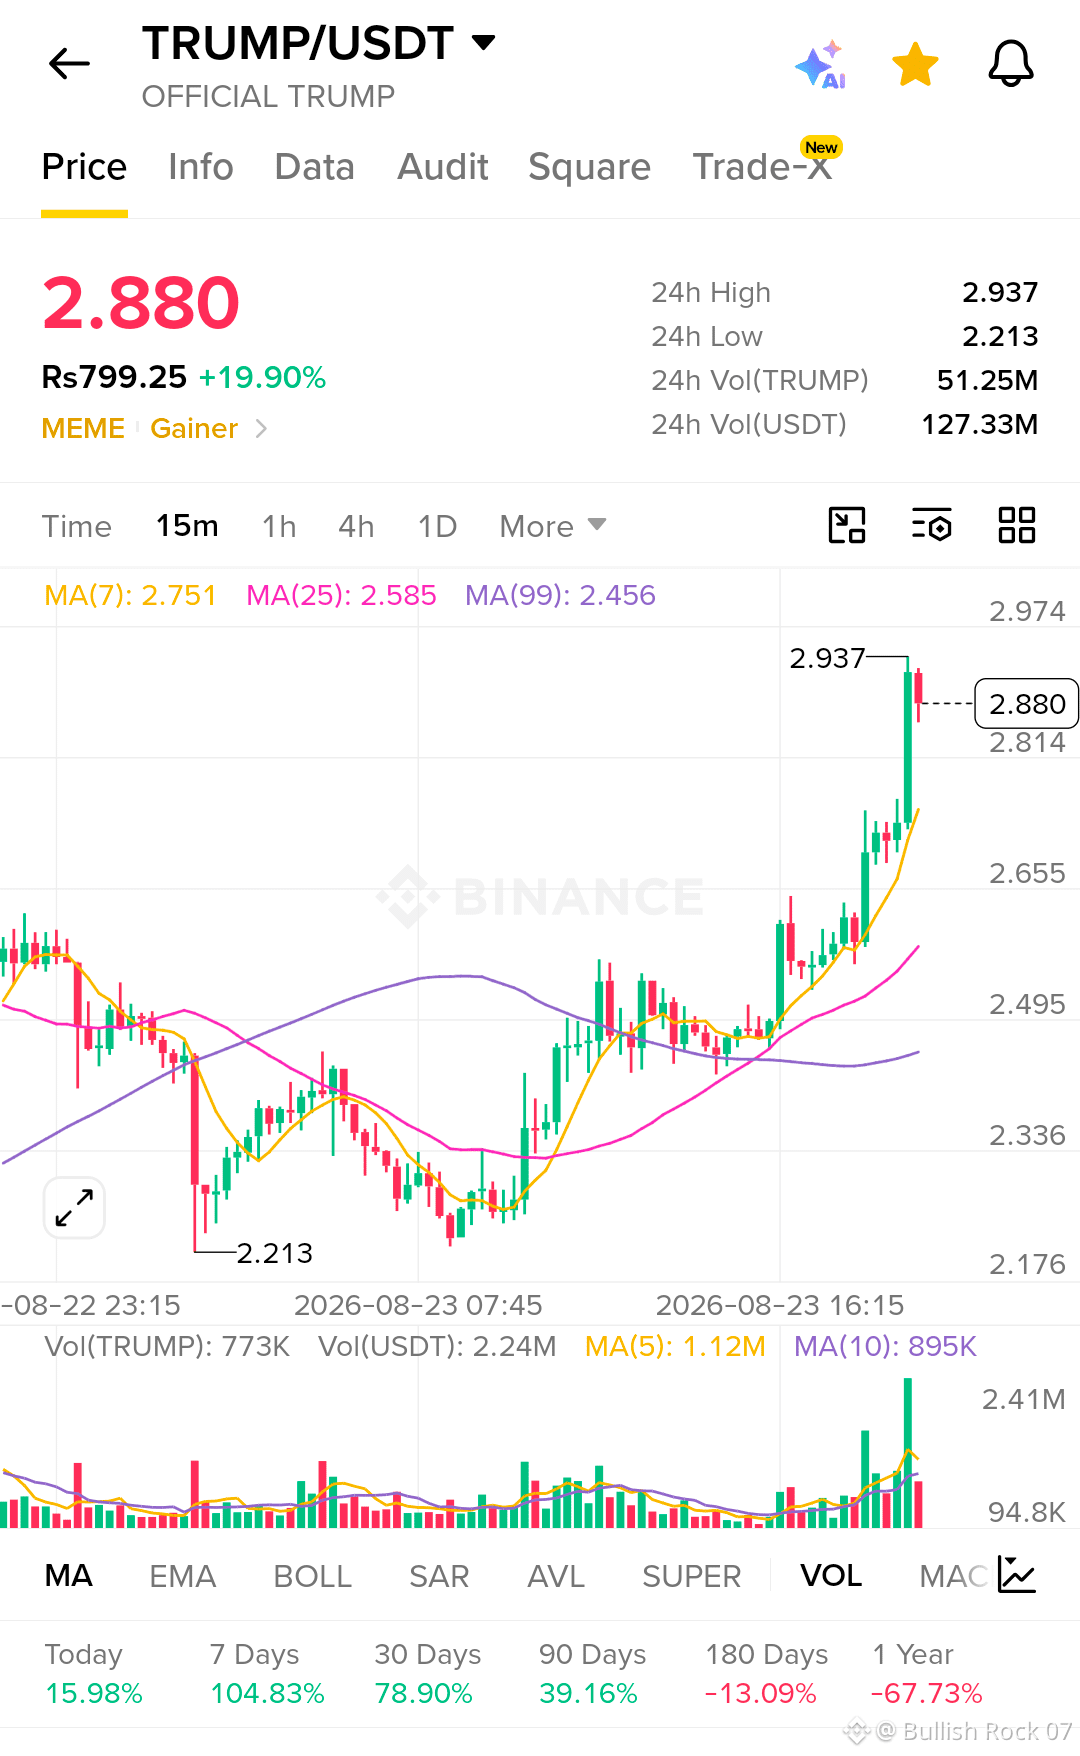Screen dimensions: 1080x1756
Task: Click the Vol MA(5): 1.12M label
Action: click(675, 1346)
